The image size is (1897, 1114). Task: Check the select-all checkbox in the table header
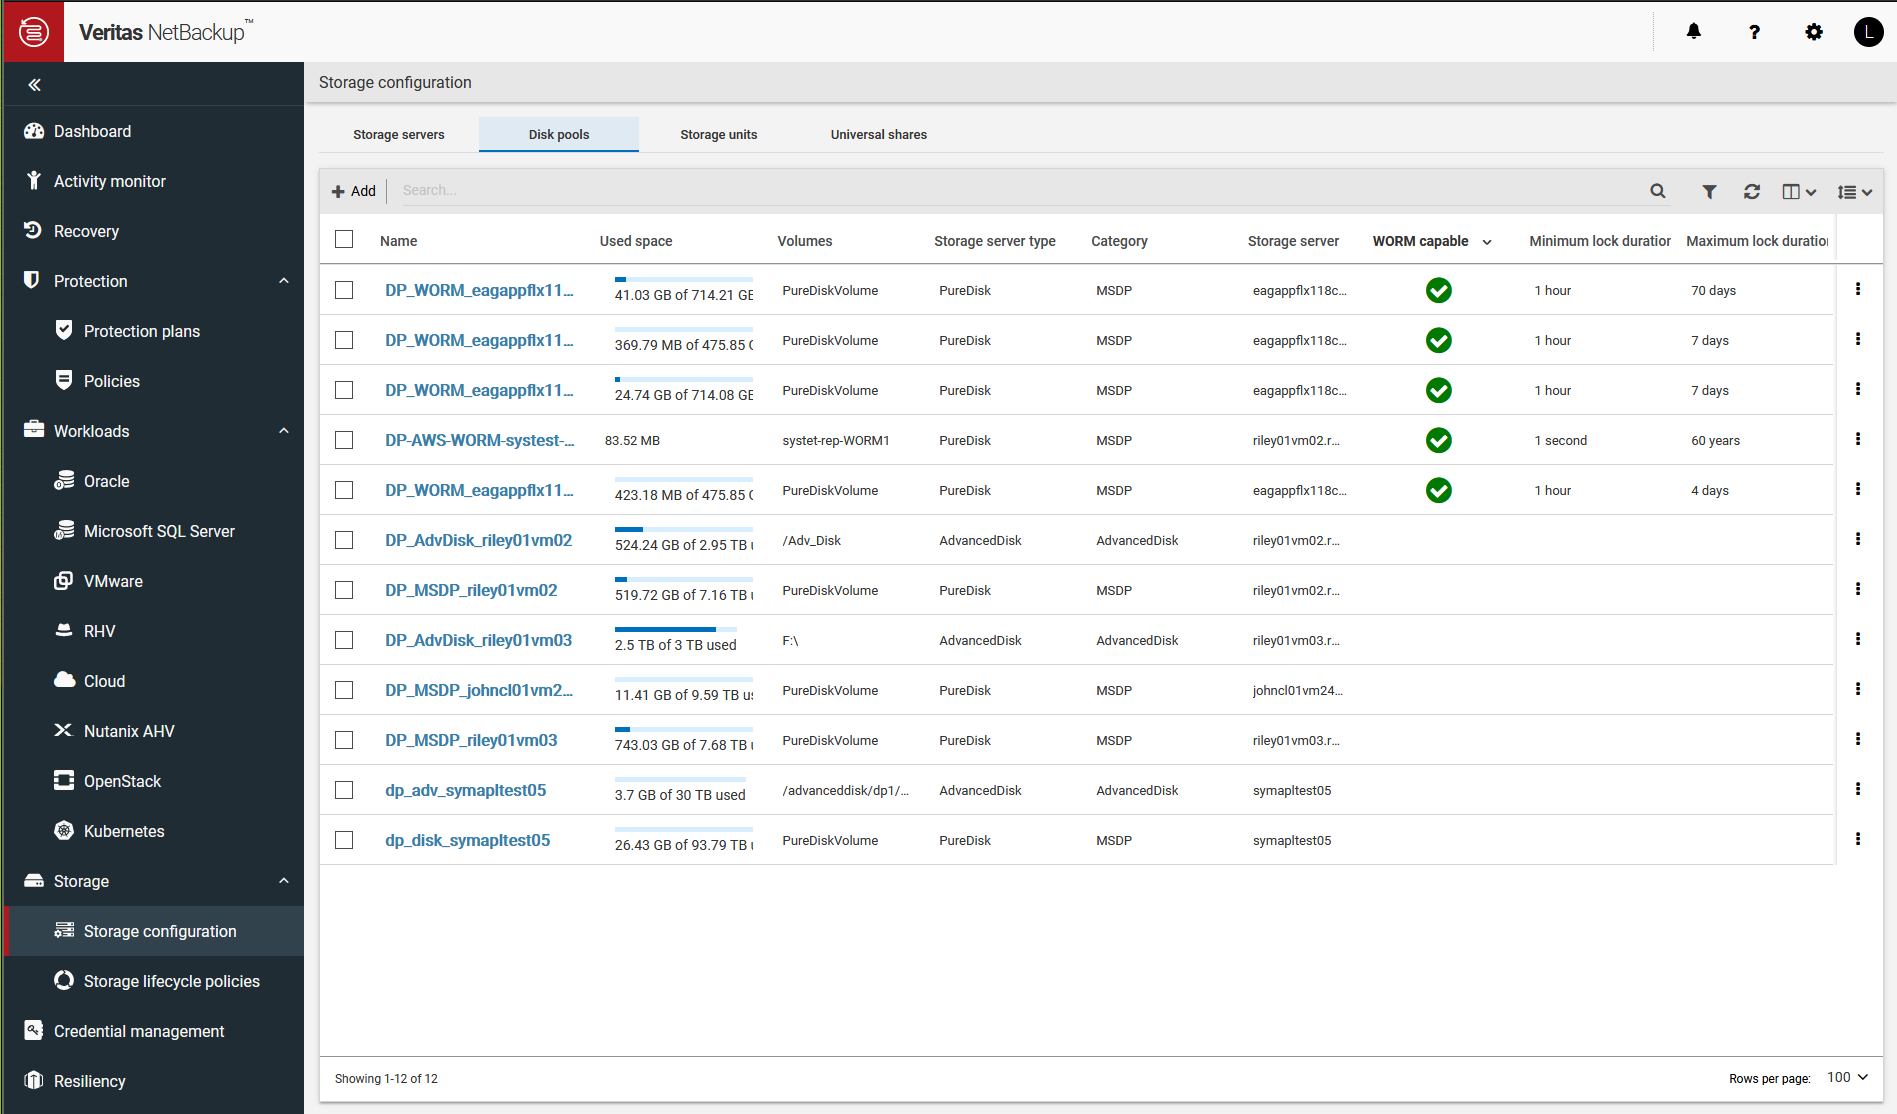point(344,239)
